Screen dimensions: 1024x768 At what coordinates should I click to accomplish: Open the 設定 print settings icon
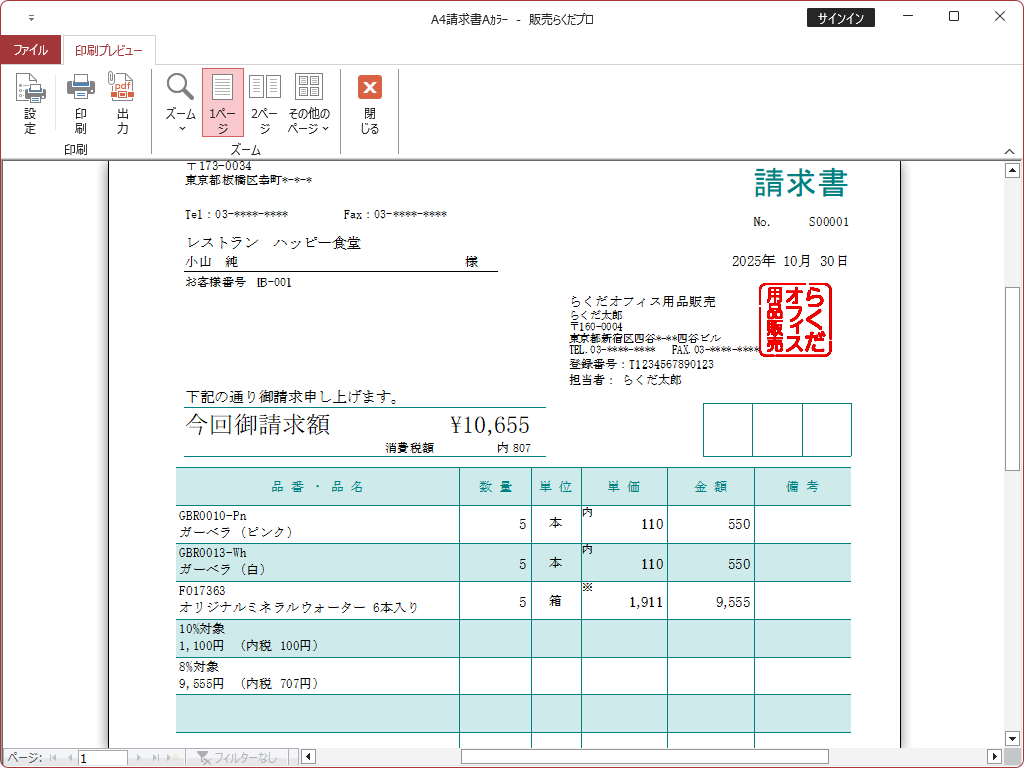(30, 90)
